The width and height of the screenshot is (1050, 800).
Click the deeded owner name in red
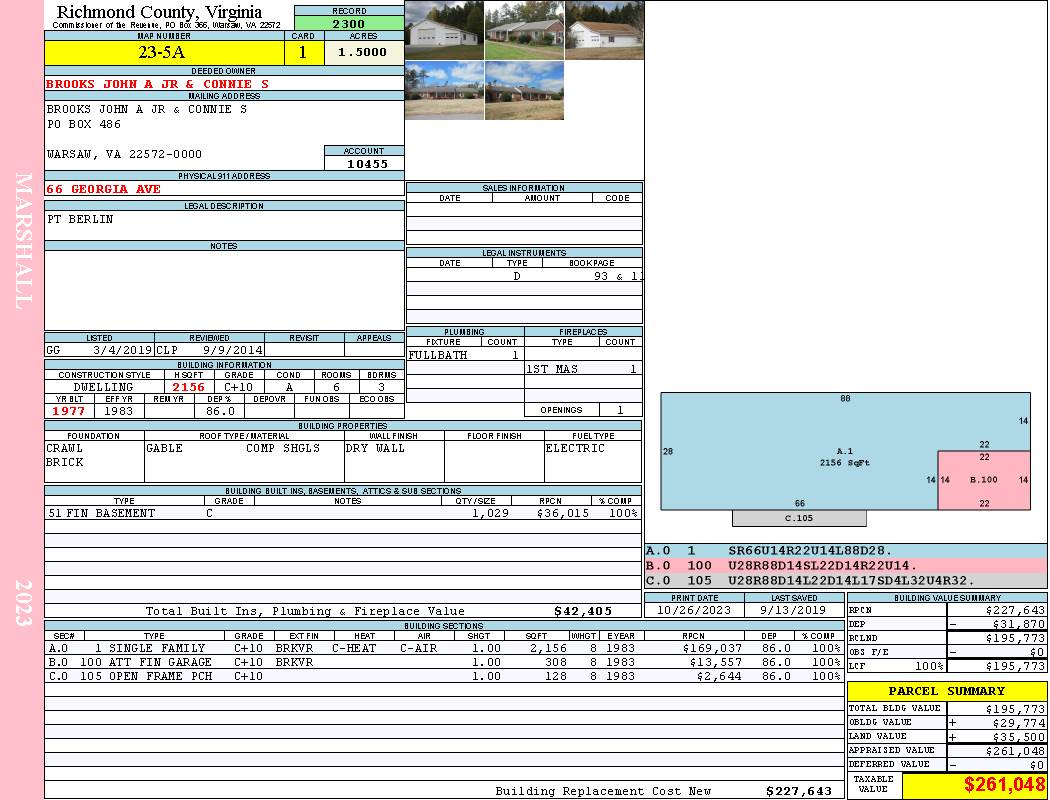tap(157, 85)
